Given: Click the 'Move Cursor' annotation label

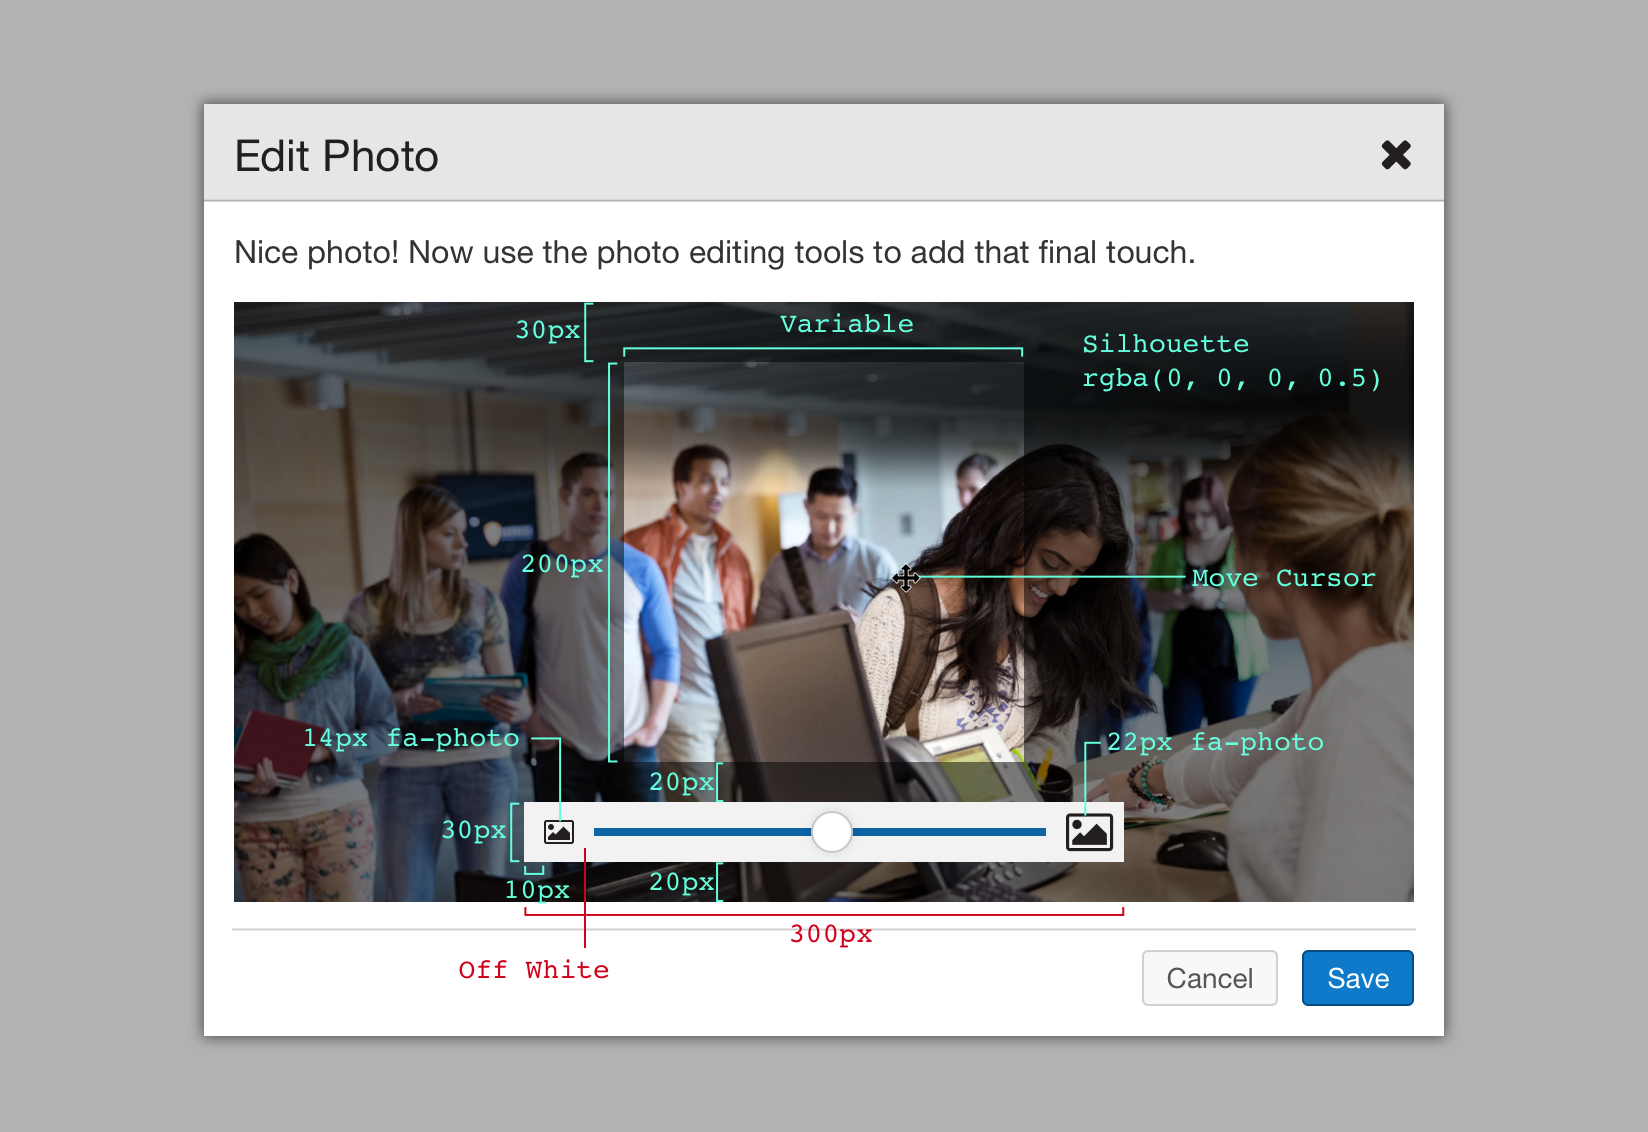Looking at the screenshot, I should (1283, 578).
